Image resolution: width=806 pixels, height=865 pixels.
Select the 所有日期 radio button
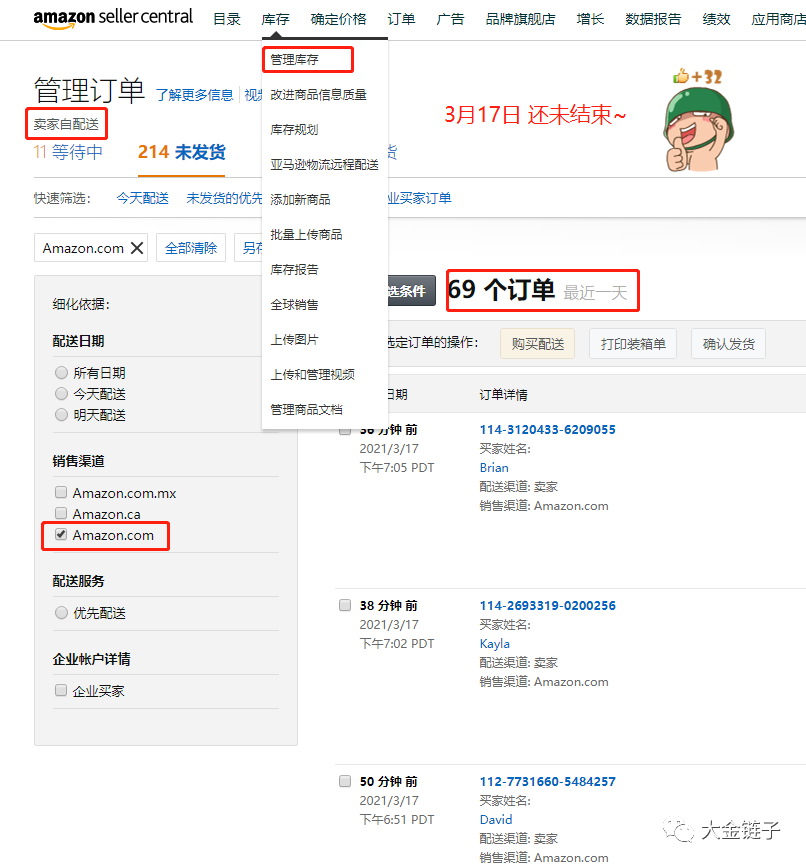[61, 373]
